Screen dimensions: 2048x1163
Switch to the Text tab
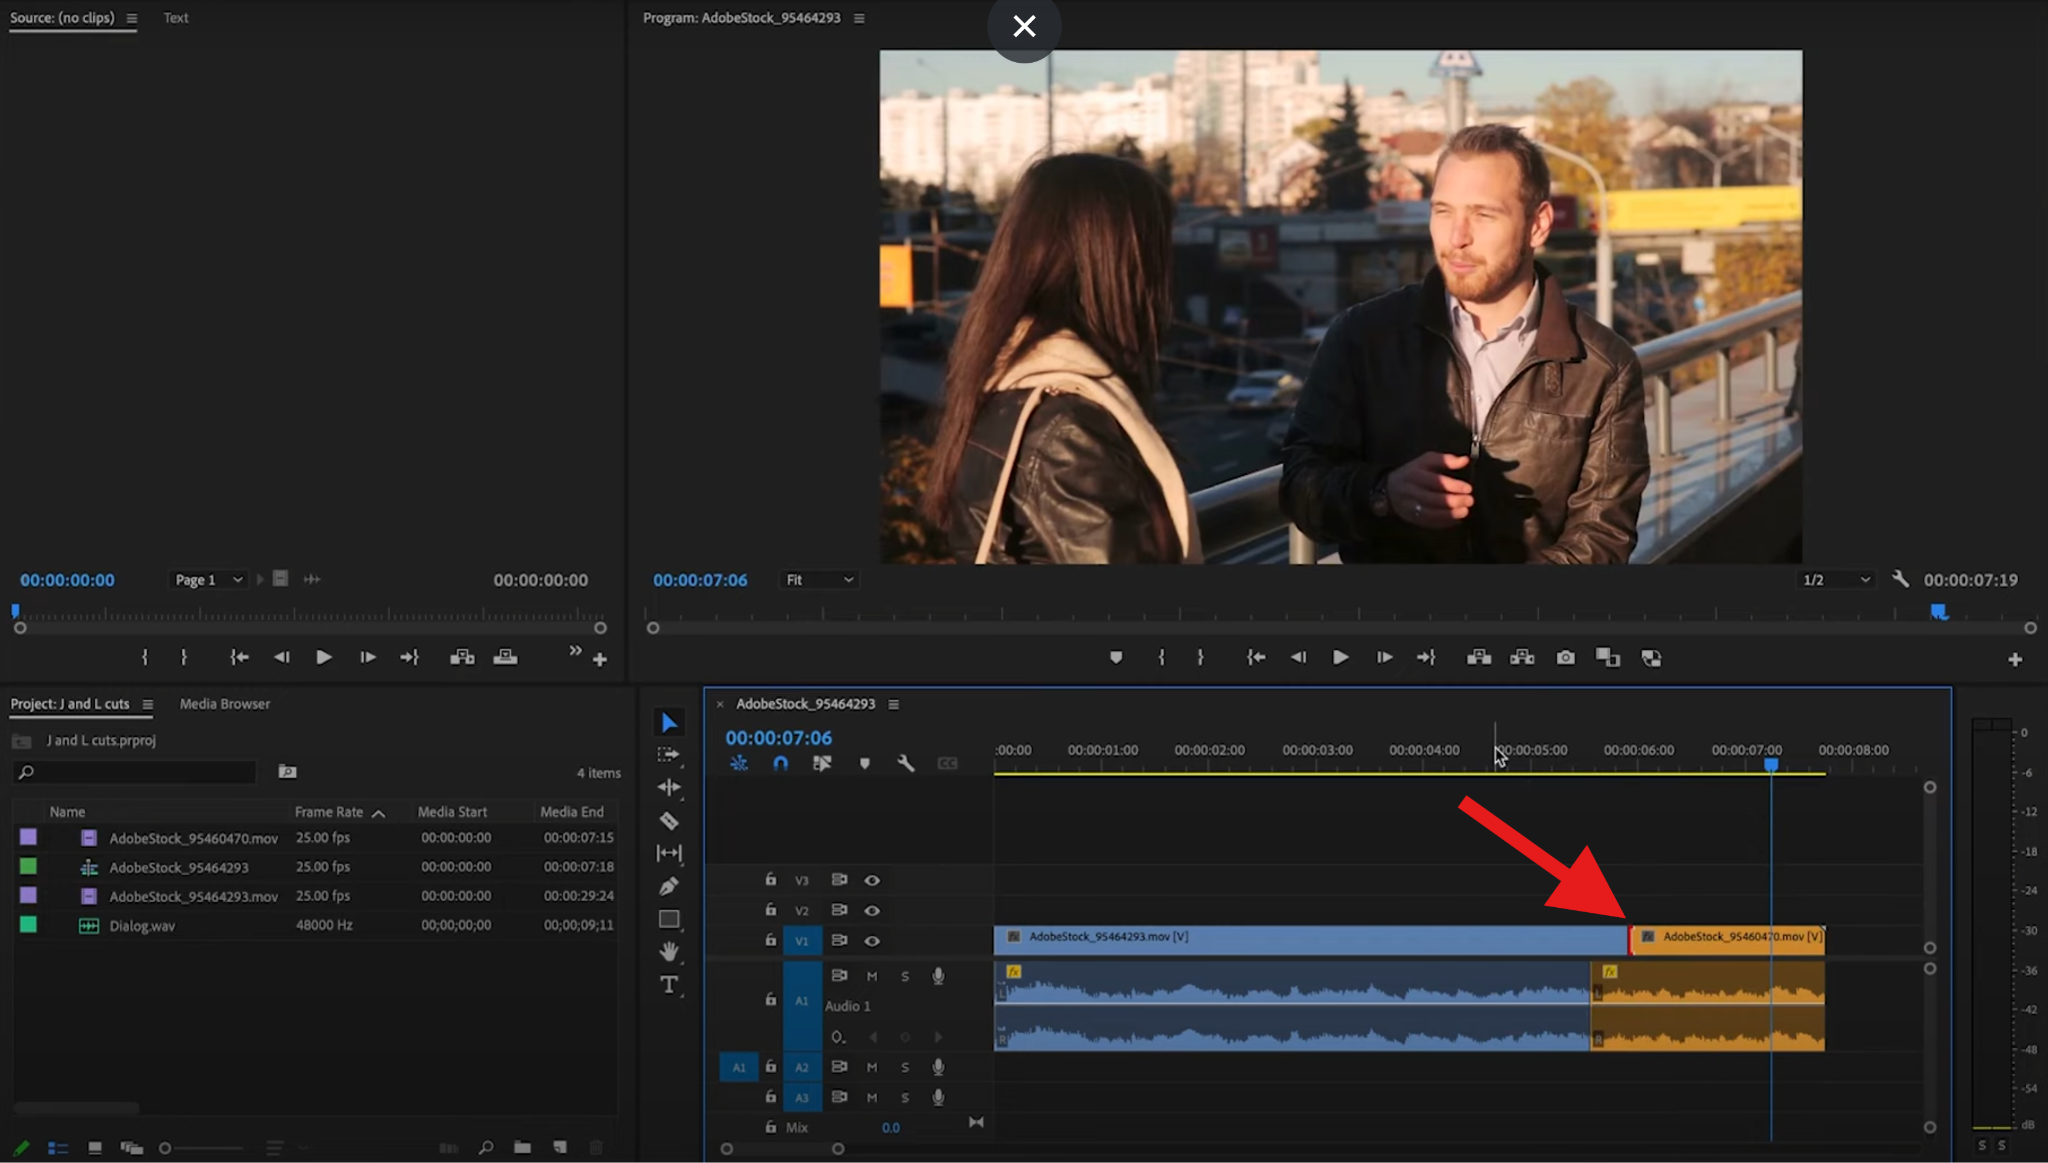point(176,18)
